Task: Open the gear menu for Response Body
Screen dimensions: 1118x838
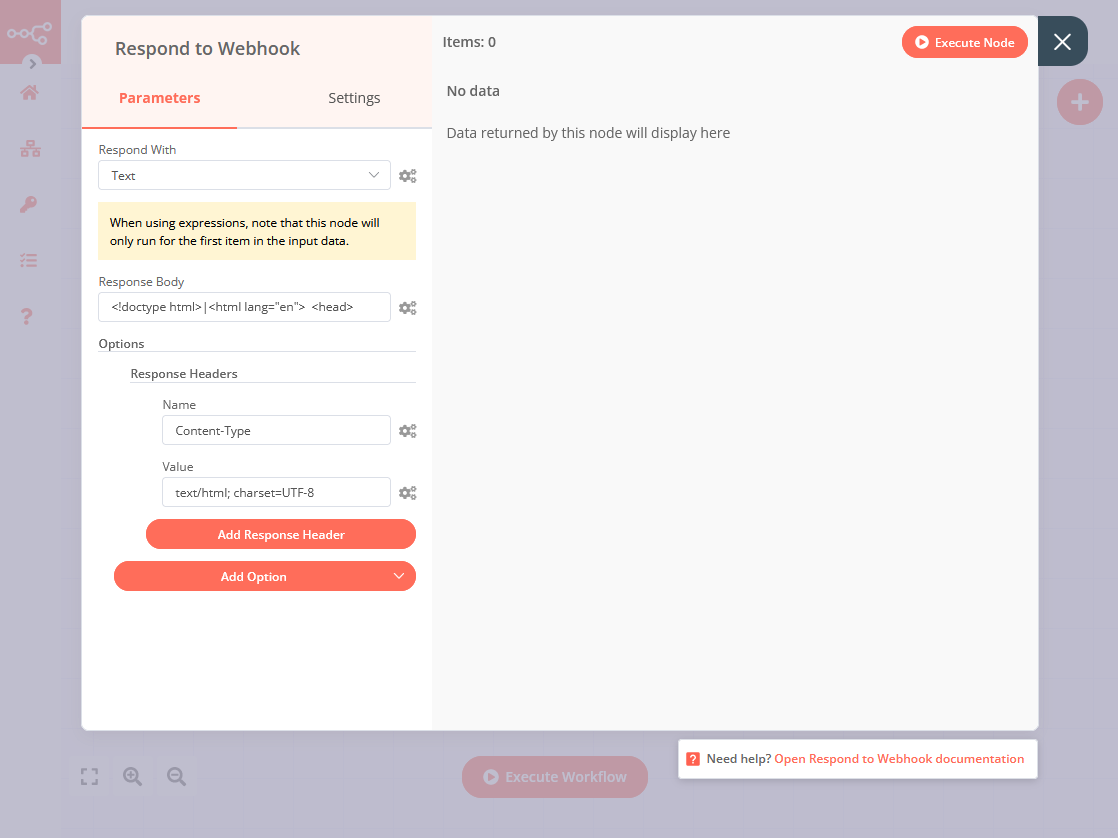Action: pos(407,307)
